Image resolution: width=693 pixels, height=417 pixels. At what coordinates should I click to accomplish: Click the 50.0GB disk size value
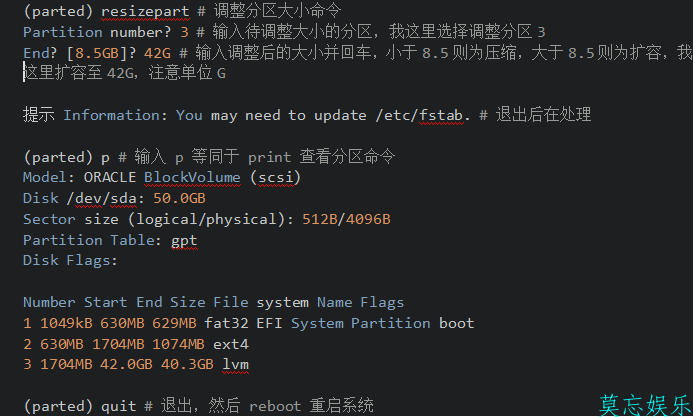pyautogui.click(x=179, y=198)
